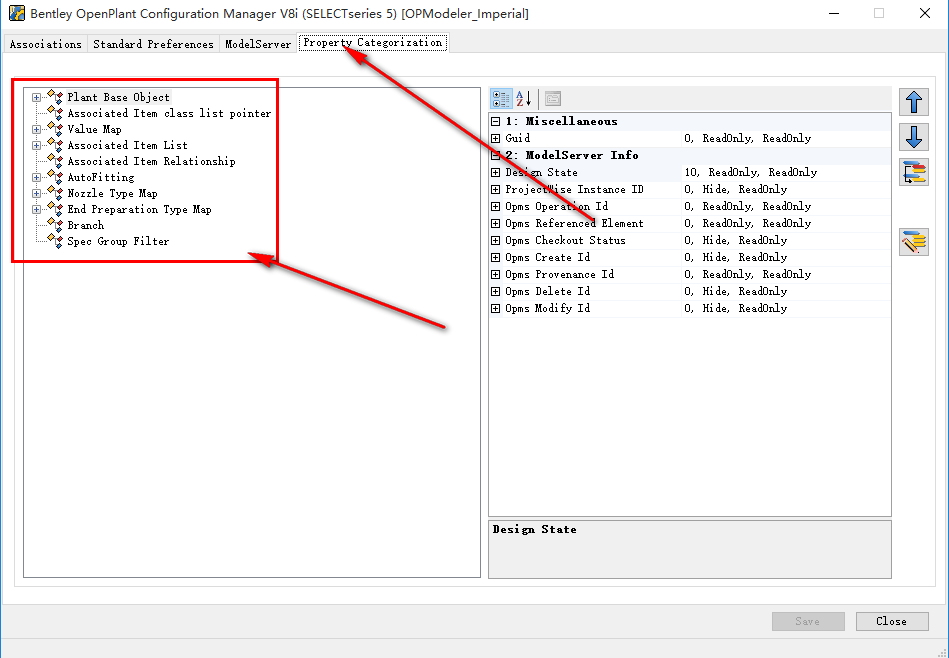The height and width of the screenshot is (658, 949).
Task: Expand the Guid property row
Action: pyautogui.click(x=496, y=139)
